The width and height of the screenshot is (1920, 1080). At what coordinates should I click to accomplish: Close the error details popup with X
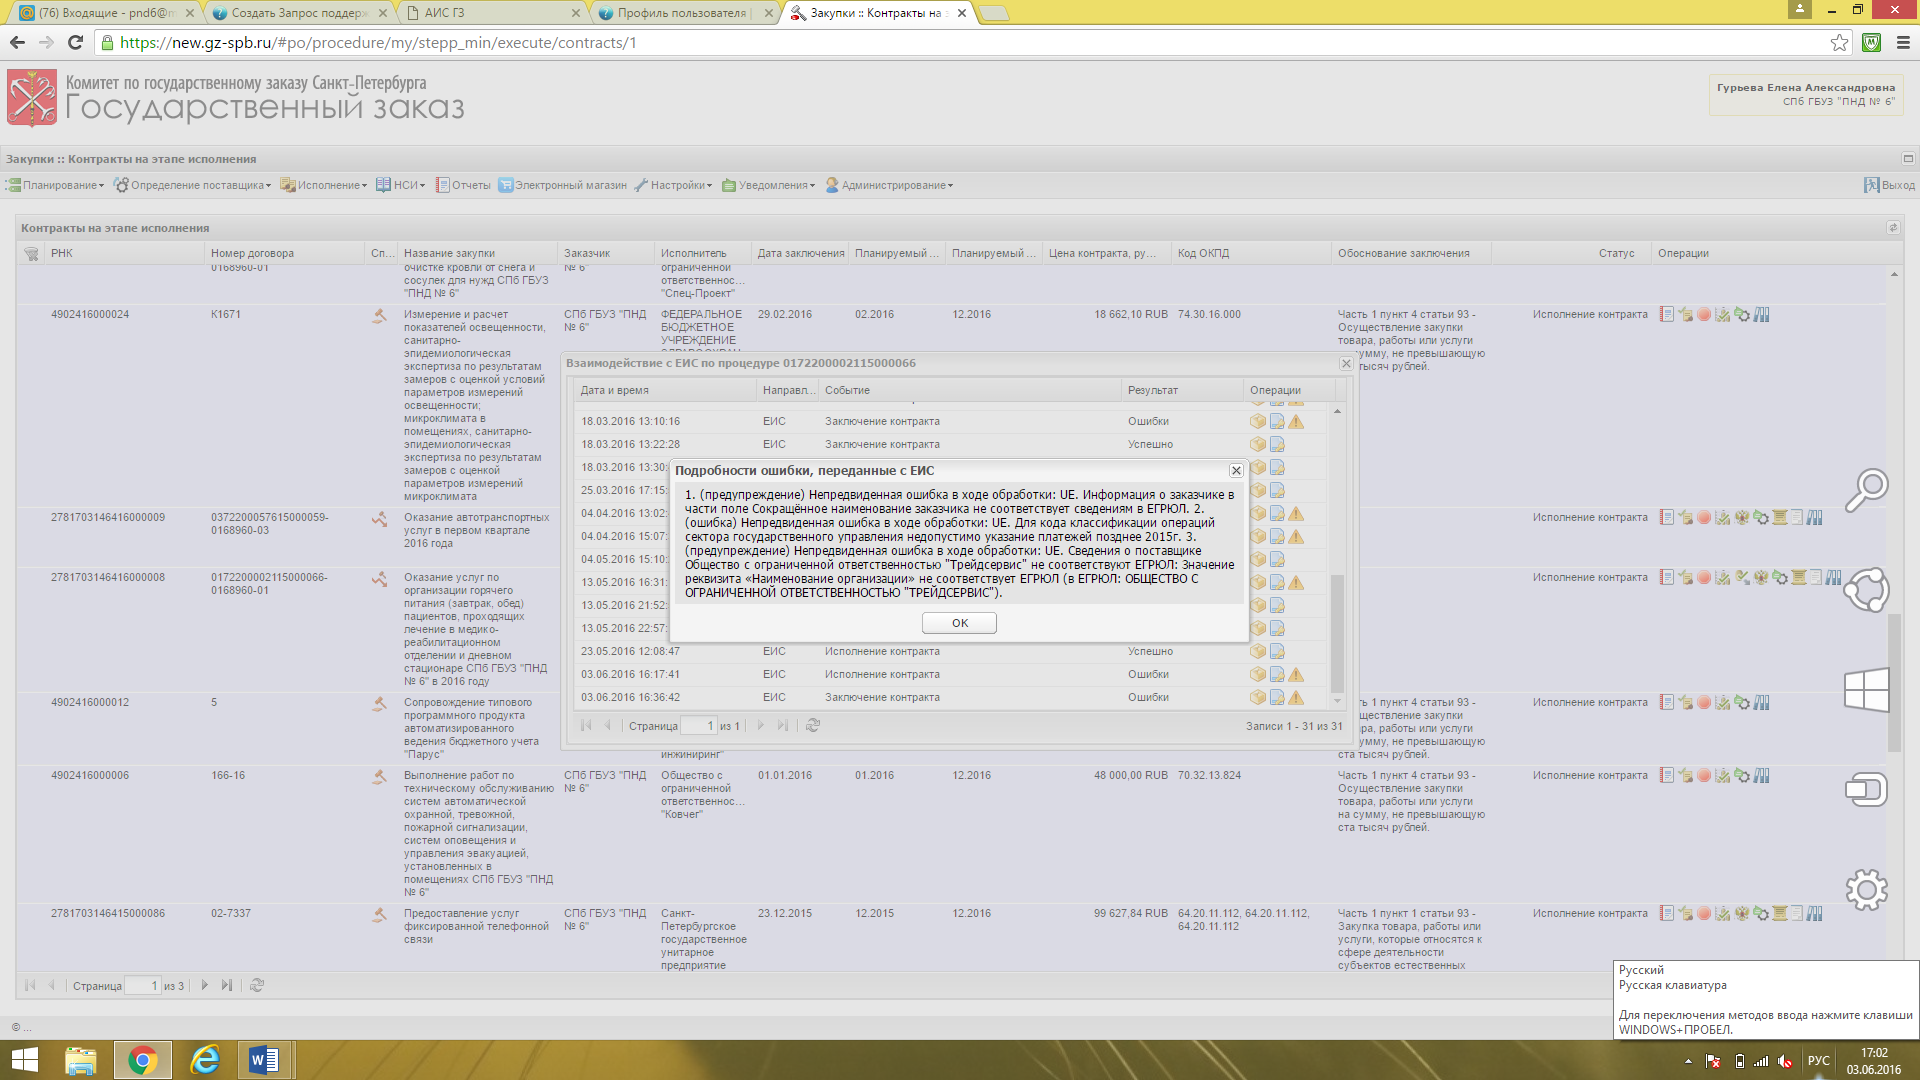point(1236,470)
